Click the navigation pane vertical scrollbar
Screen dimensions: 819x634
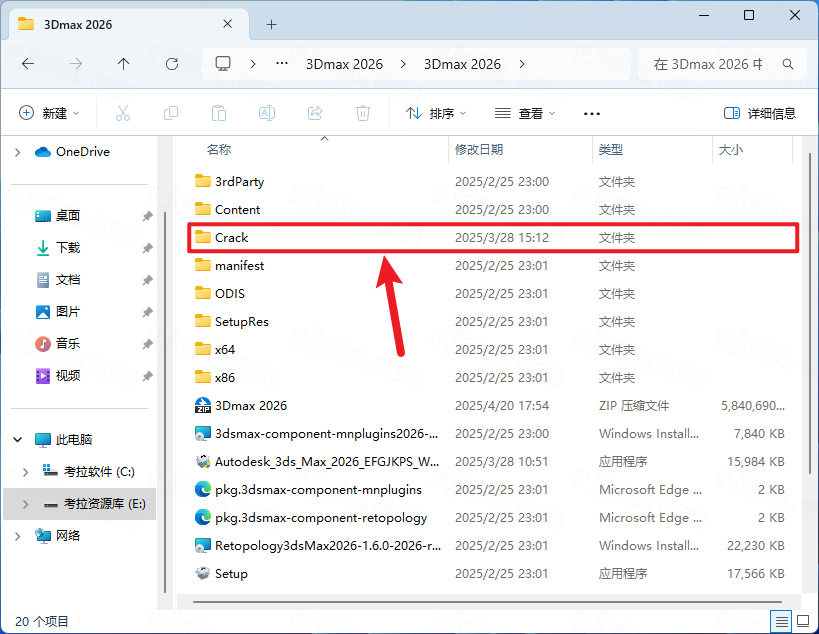click(165, 402)
